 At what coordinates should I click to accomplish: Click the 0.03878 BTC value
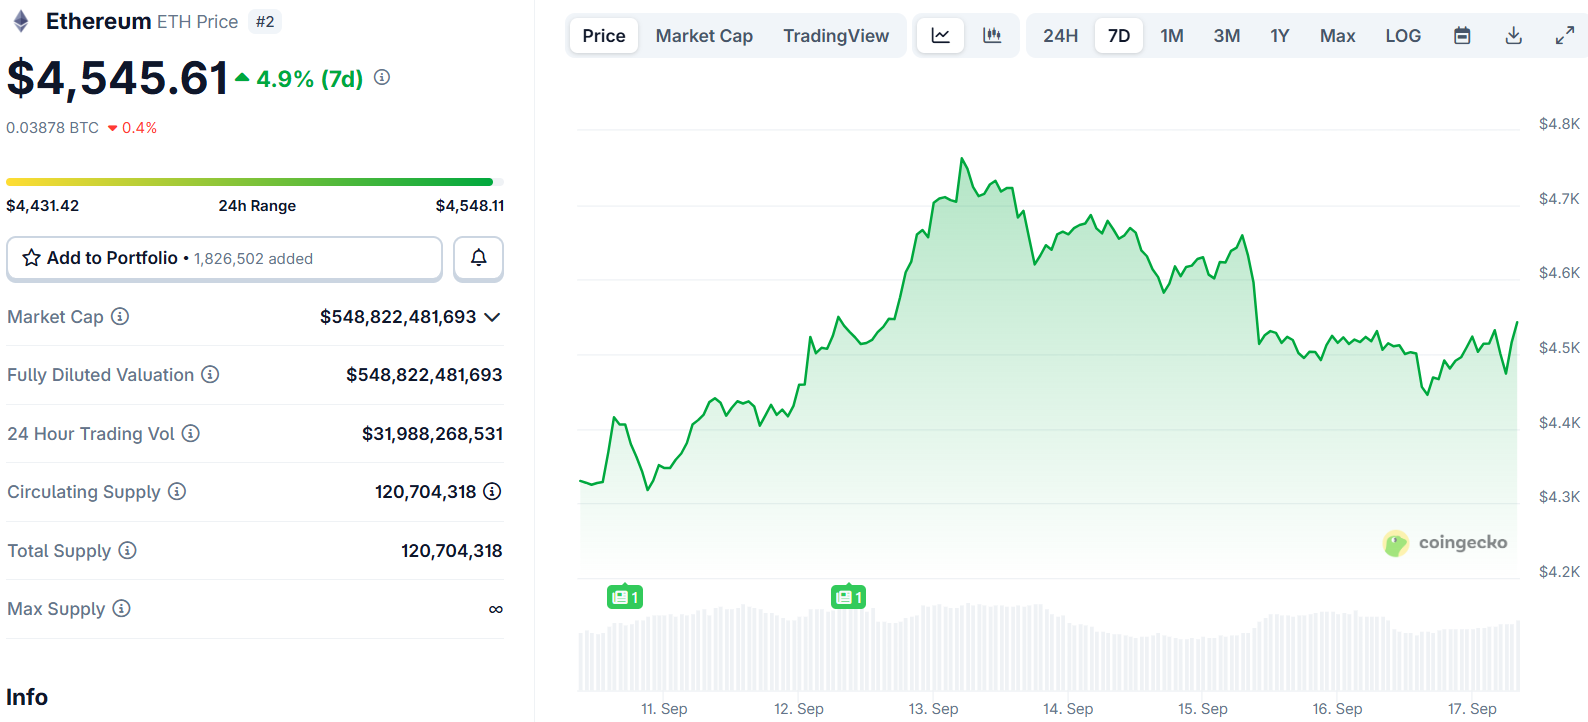point(53,128)
